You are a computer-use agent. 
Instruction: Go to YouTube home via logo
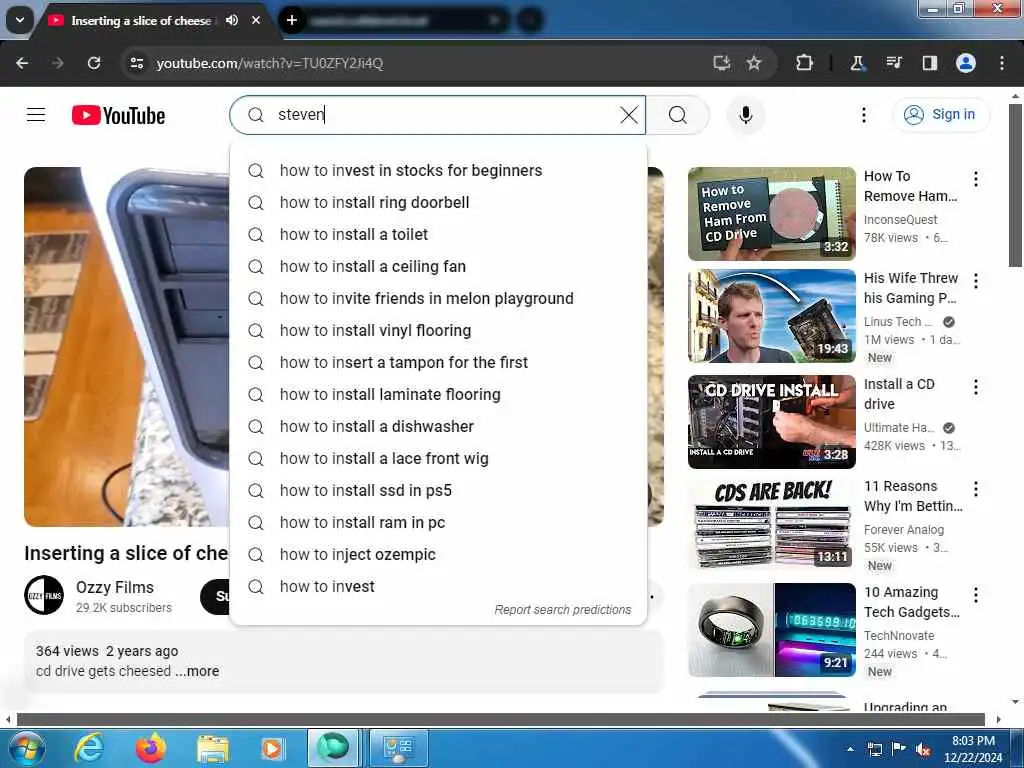118,116
